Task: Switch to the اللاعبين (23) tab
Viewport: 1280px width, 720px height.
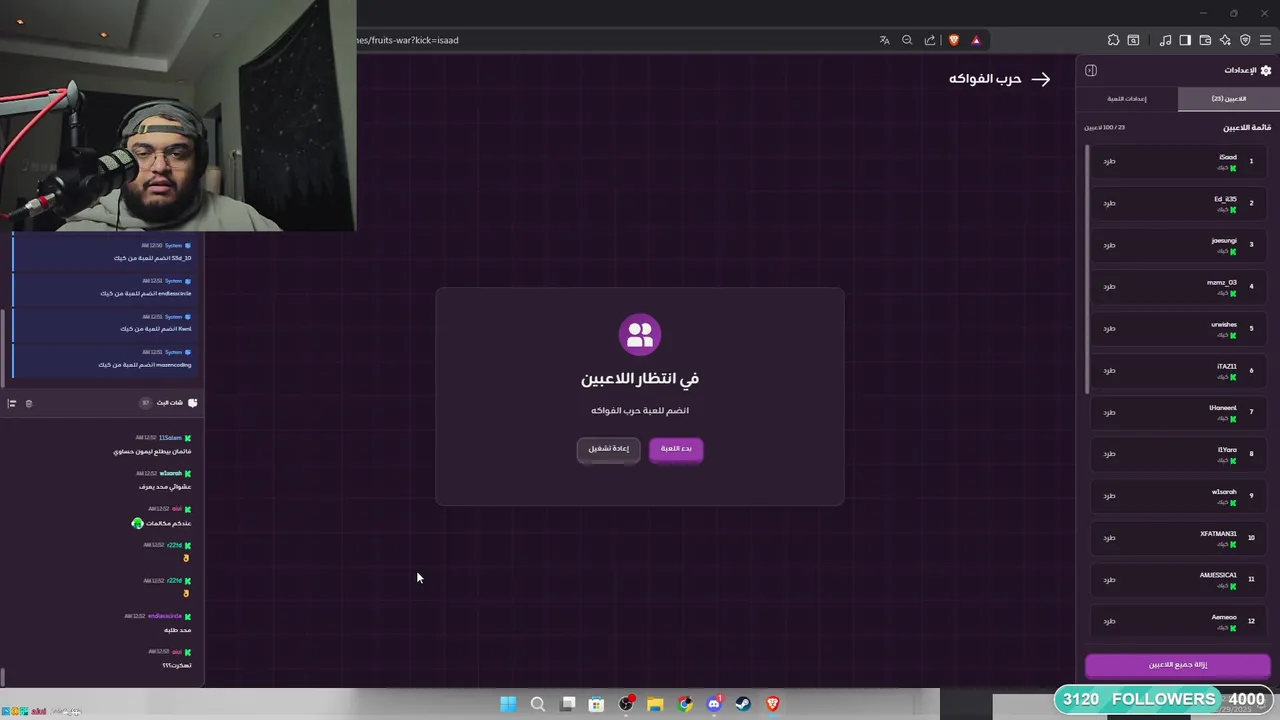Action: tap(1229, 99)
